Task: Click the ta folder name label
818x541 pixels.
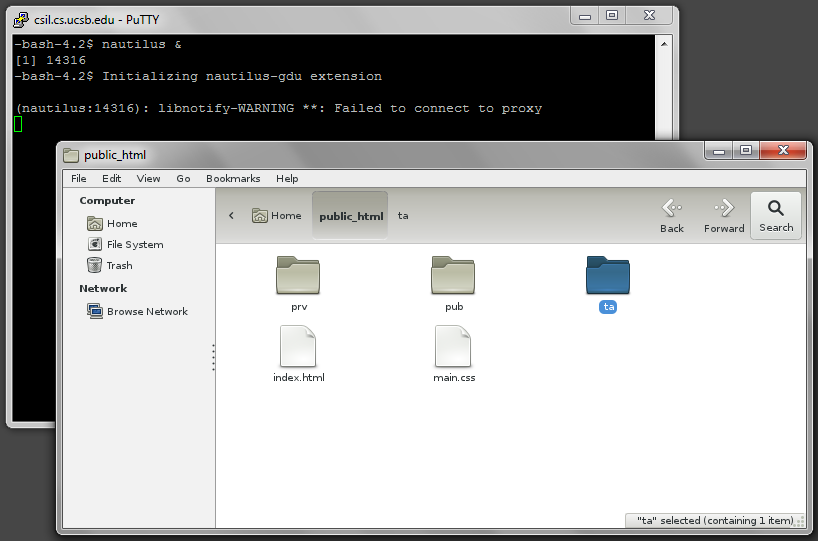Action: pyautogui.click(x=608, y=307)
